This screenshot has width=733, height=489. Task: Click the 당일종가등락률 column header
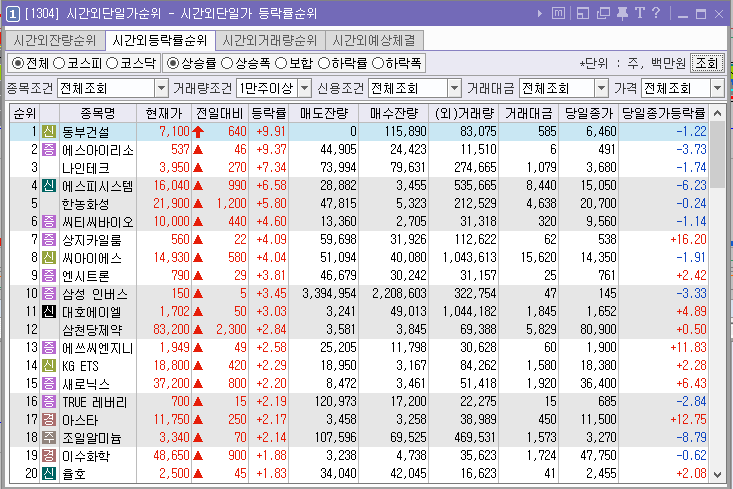[663, 114]
